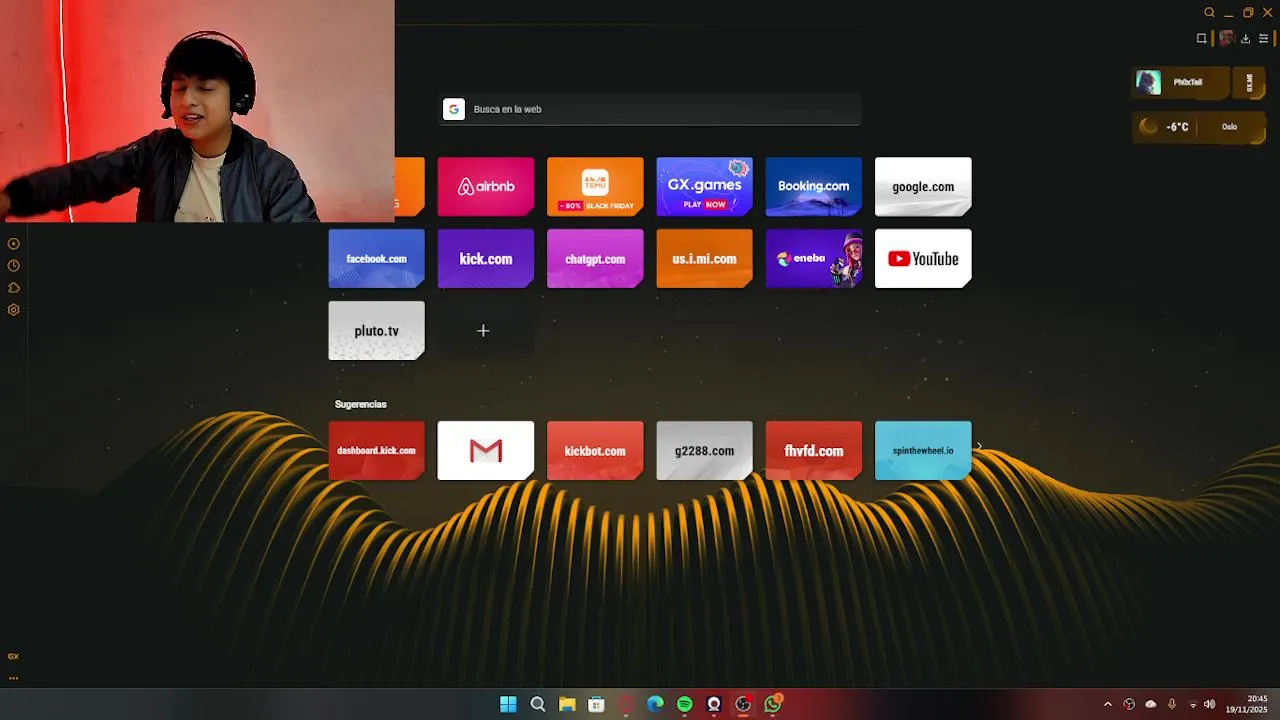The width and height of the screenshot is (1280, 720).
Task: Open the sidebar three-dots menu
Action: click(13, 678)
